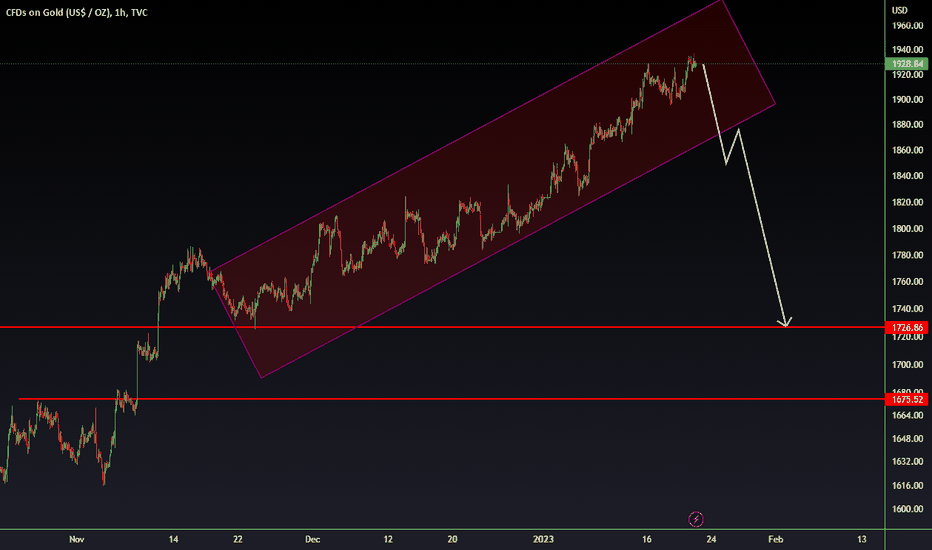Select the red 1675.52 price level label
Image resolution: width=932 pixels, height=550 pixels.
906,400
